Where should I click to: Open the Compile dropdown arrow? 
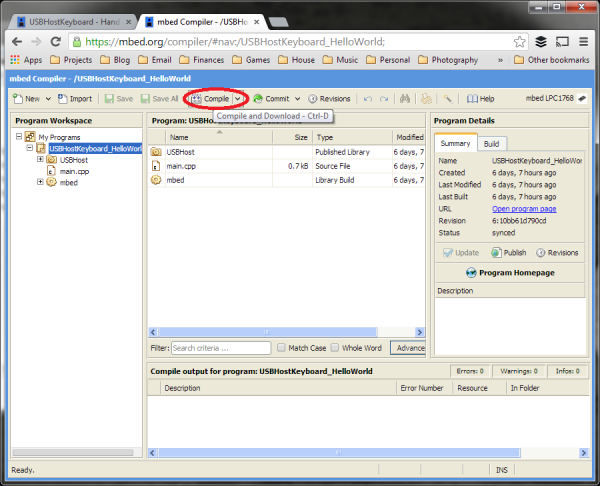coord(238,99)
